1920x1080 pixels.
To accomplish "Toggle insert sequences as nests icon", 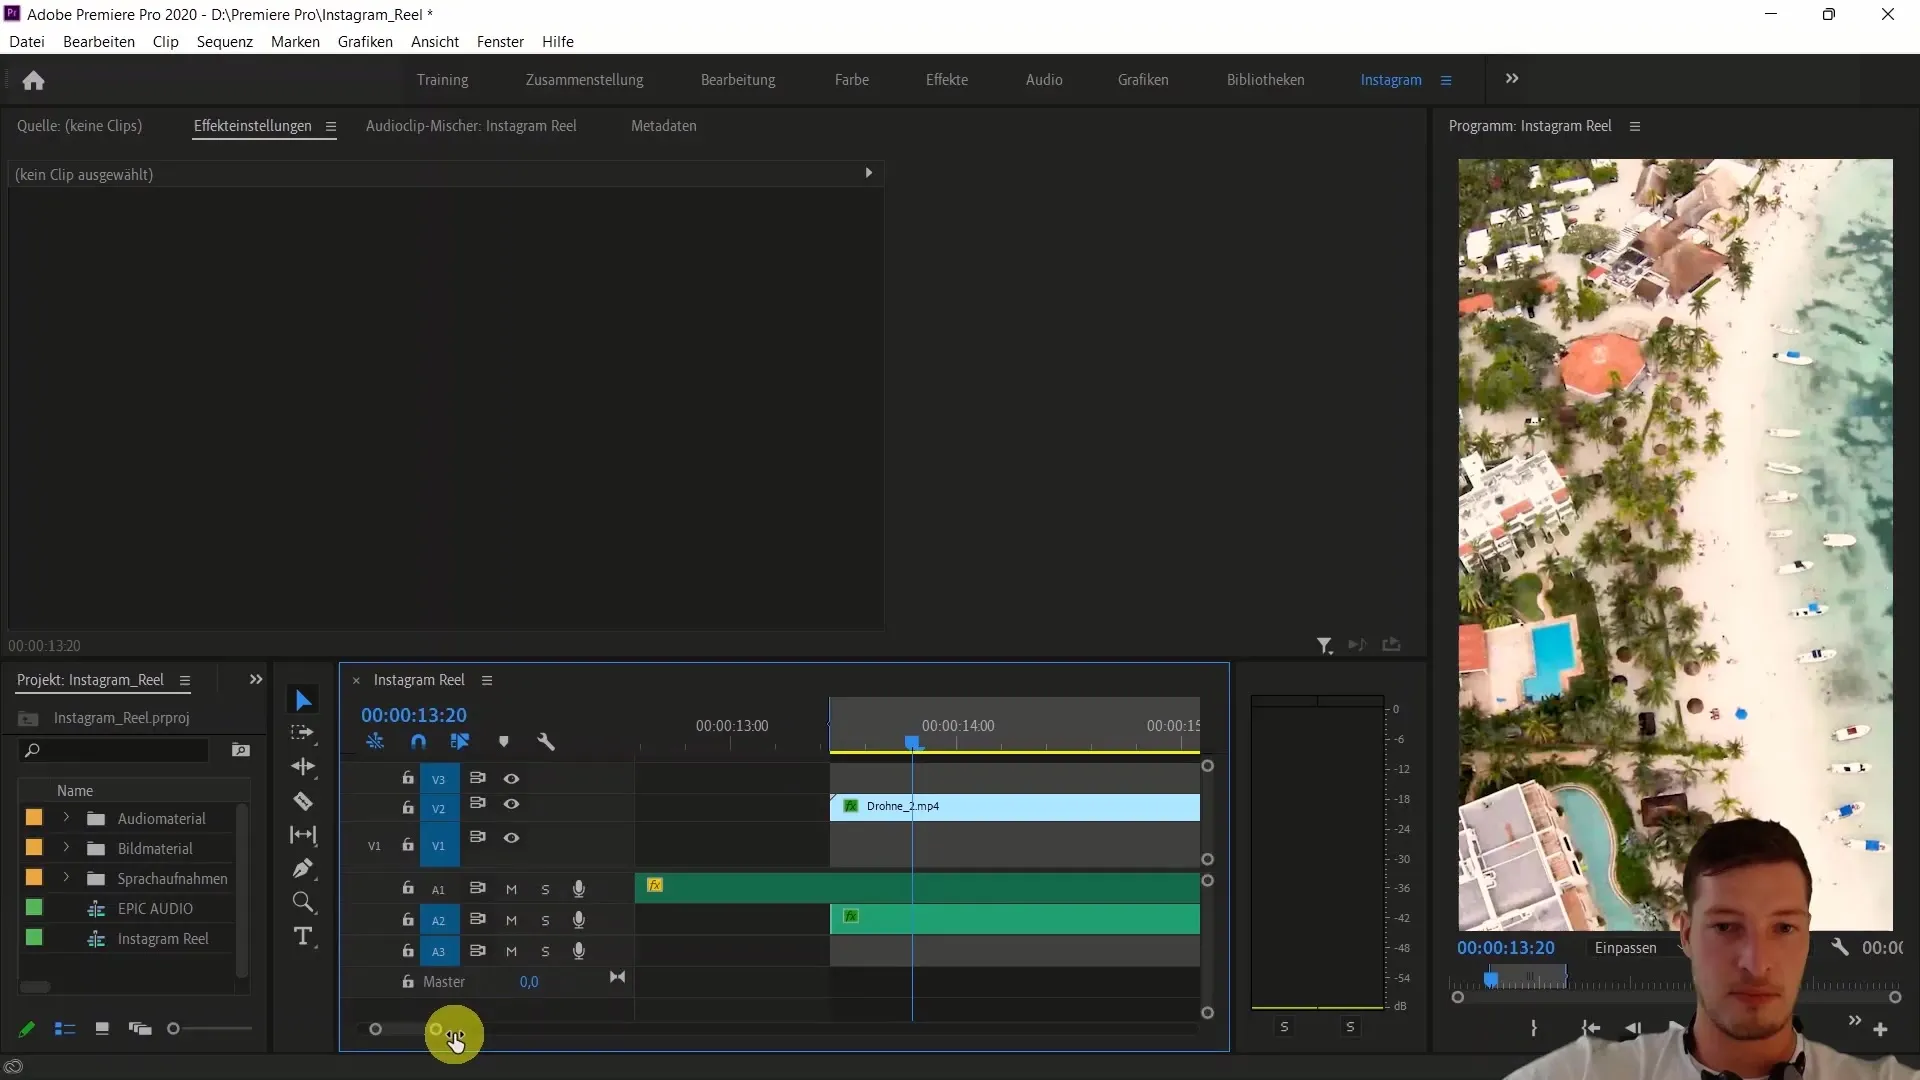I will click(x=375, y=742).
